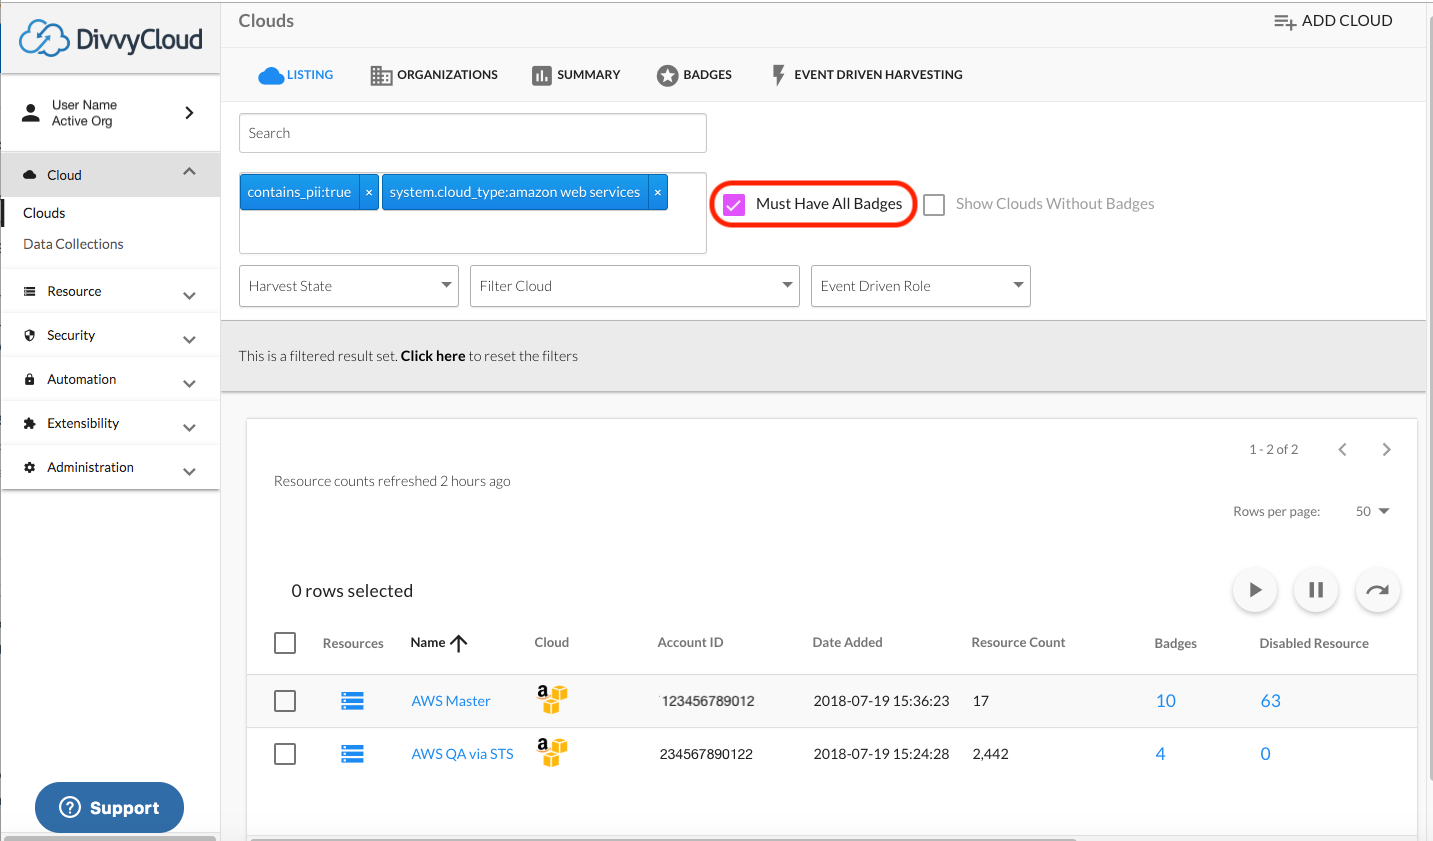Viewport: 1433px width, 841px height.
Task: Uncheck Must Have All Badges
Action: pos(734,205)
